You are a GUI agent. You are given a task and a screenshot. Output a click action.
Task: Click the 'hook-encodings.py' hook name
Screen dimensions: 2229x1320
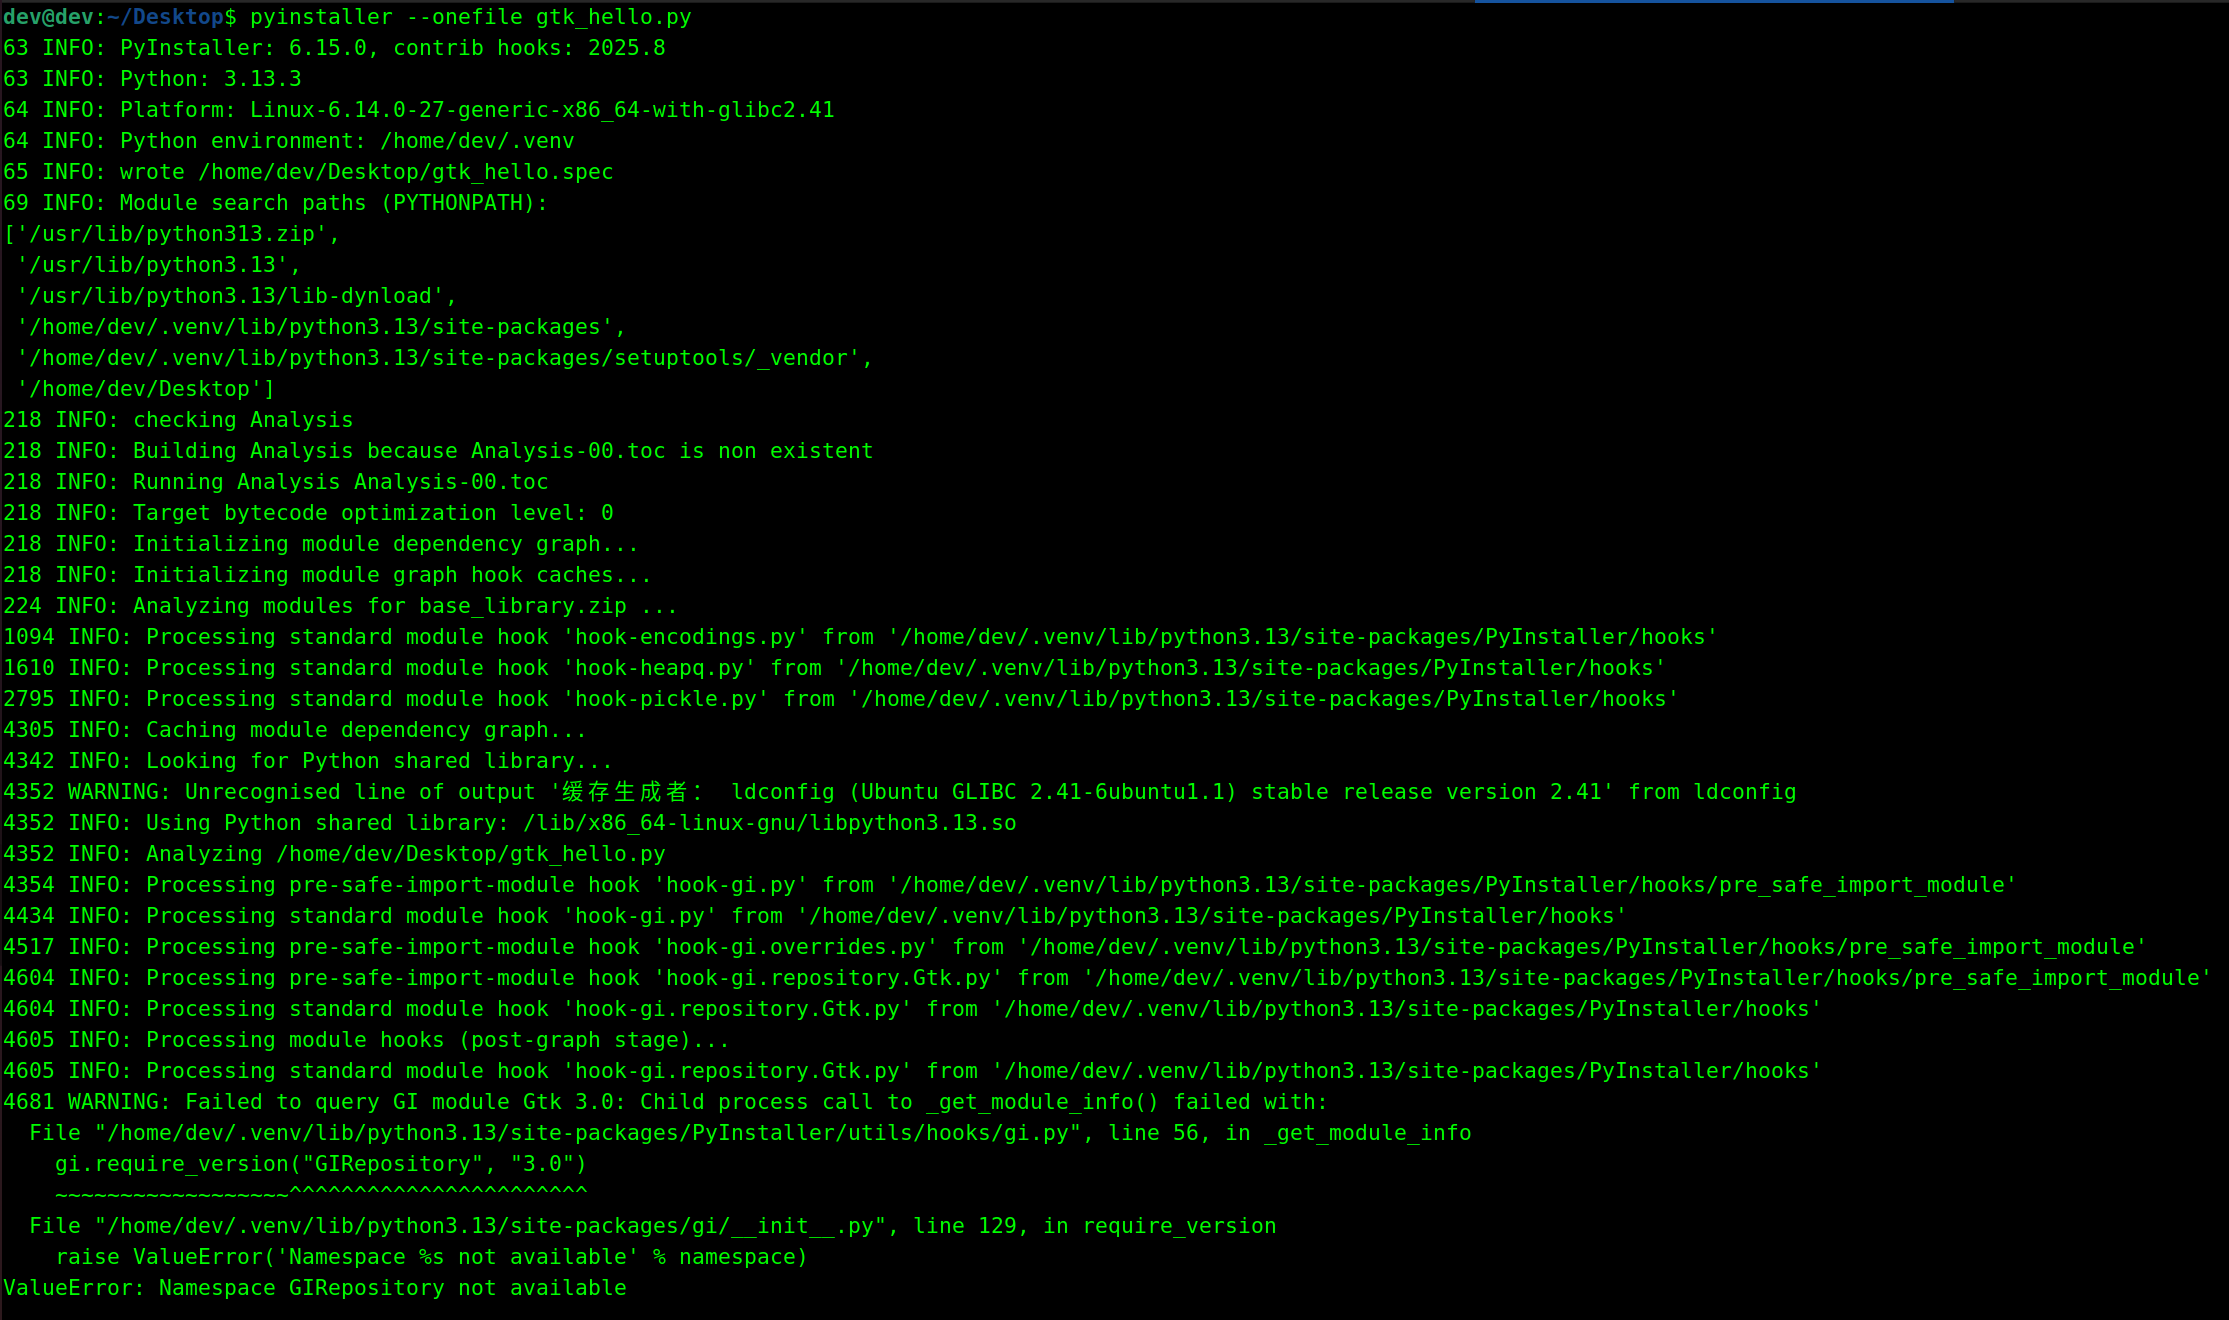pyautogui.click(x=685, y=637)
